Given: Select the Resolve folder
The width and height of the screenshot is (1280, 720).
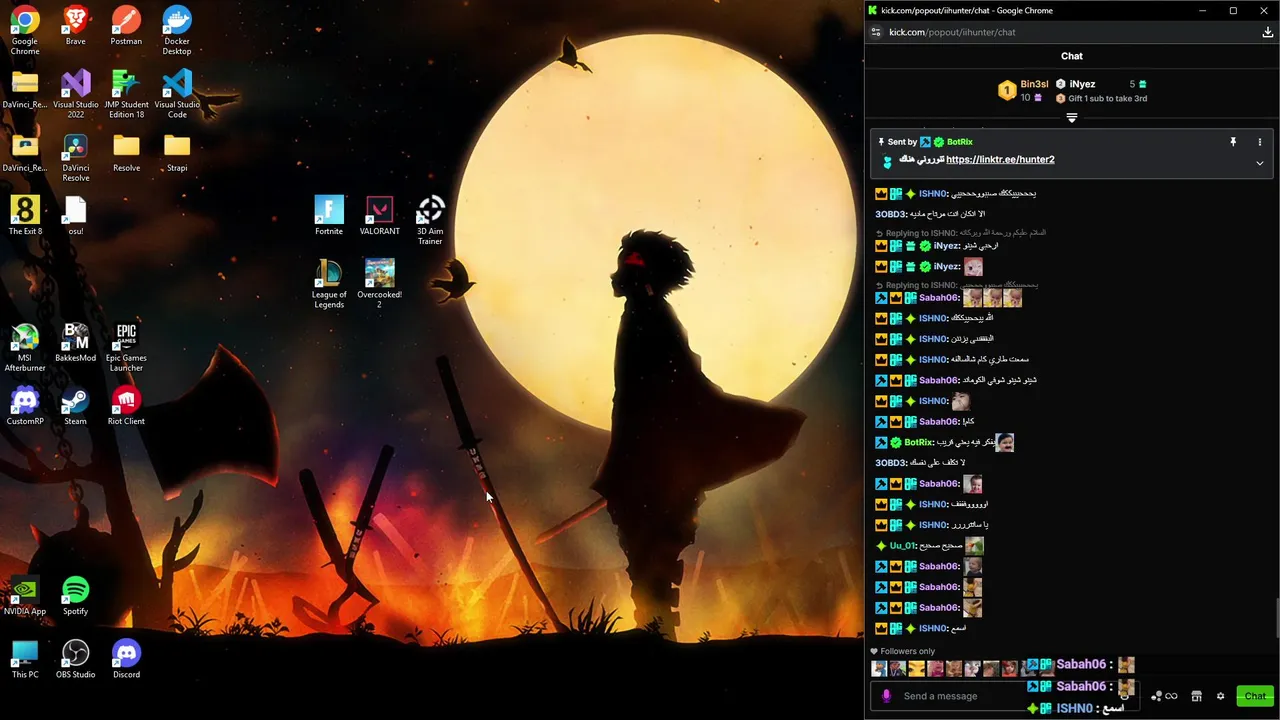Looking at the screenshot, I should (126, 153).
